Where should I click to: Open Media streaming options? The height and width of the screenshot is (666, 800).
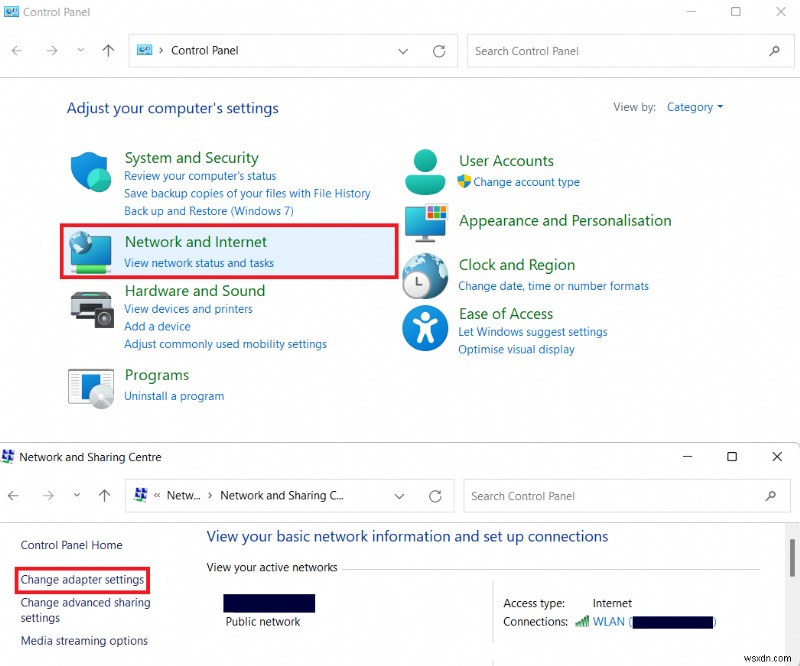pos(83,641)
